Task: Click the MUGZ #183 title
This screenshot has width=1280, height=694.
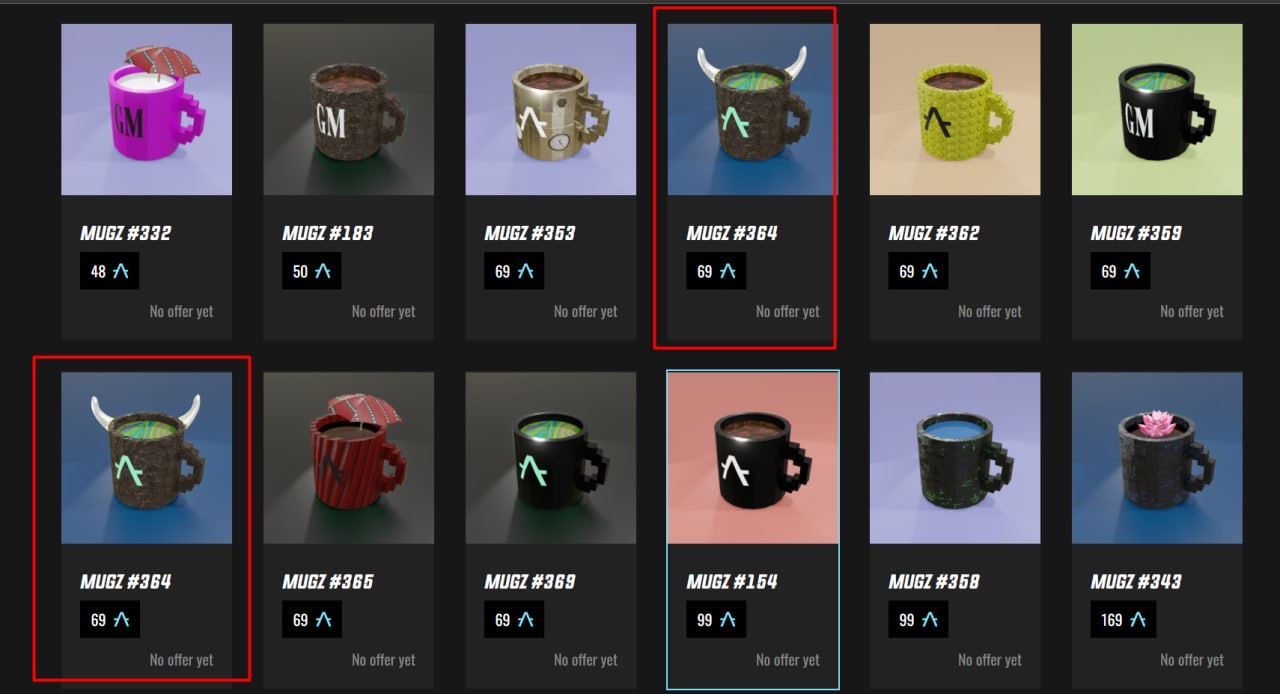Action: tap(328, 233)
